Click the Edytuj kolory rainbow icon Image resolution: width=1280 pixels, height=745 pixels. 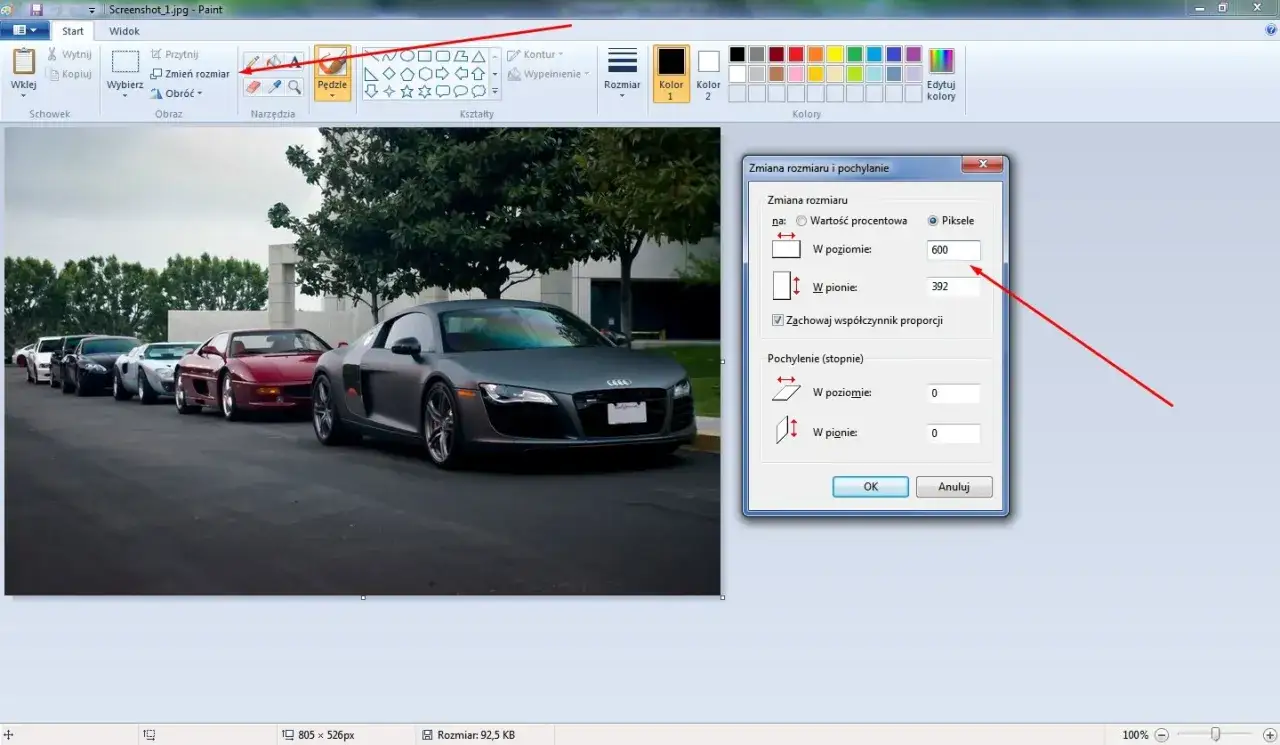coord(941,61)
